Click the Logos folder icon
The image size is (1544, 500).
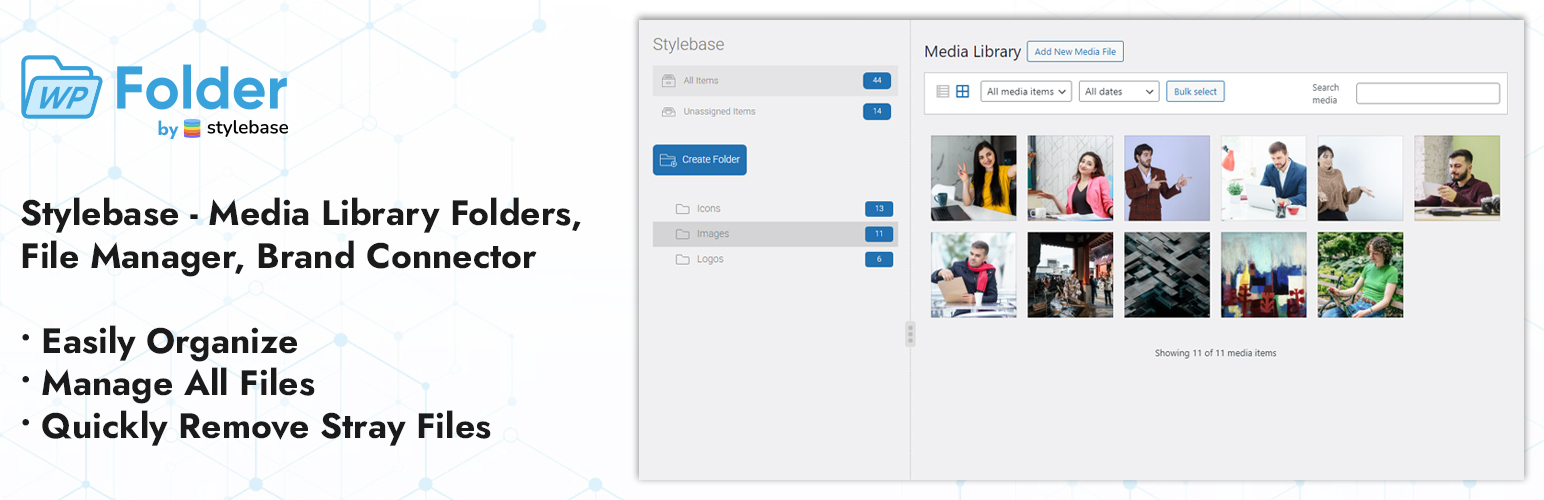(x=682, y=259)
